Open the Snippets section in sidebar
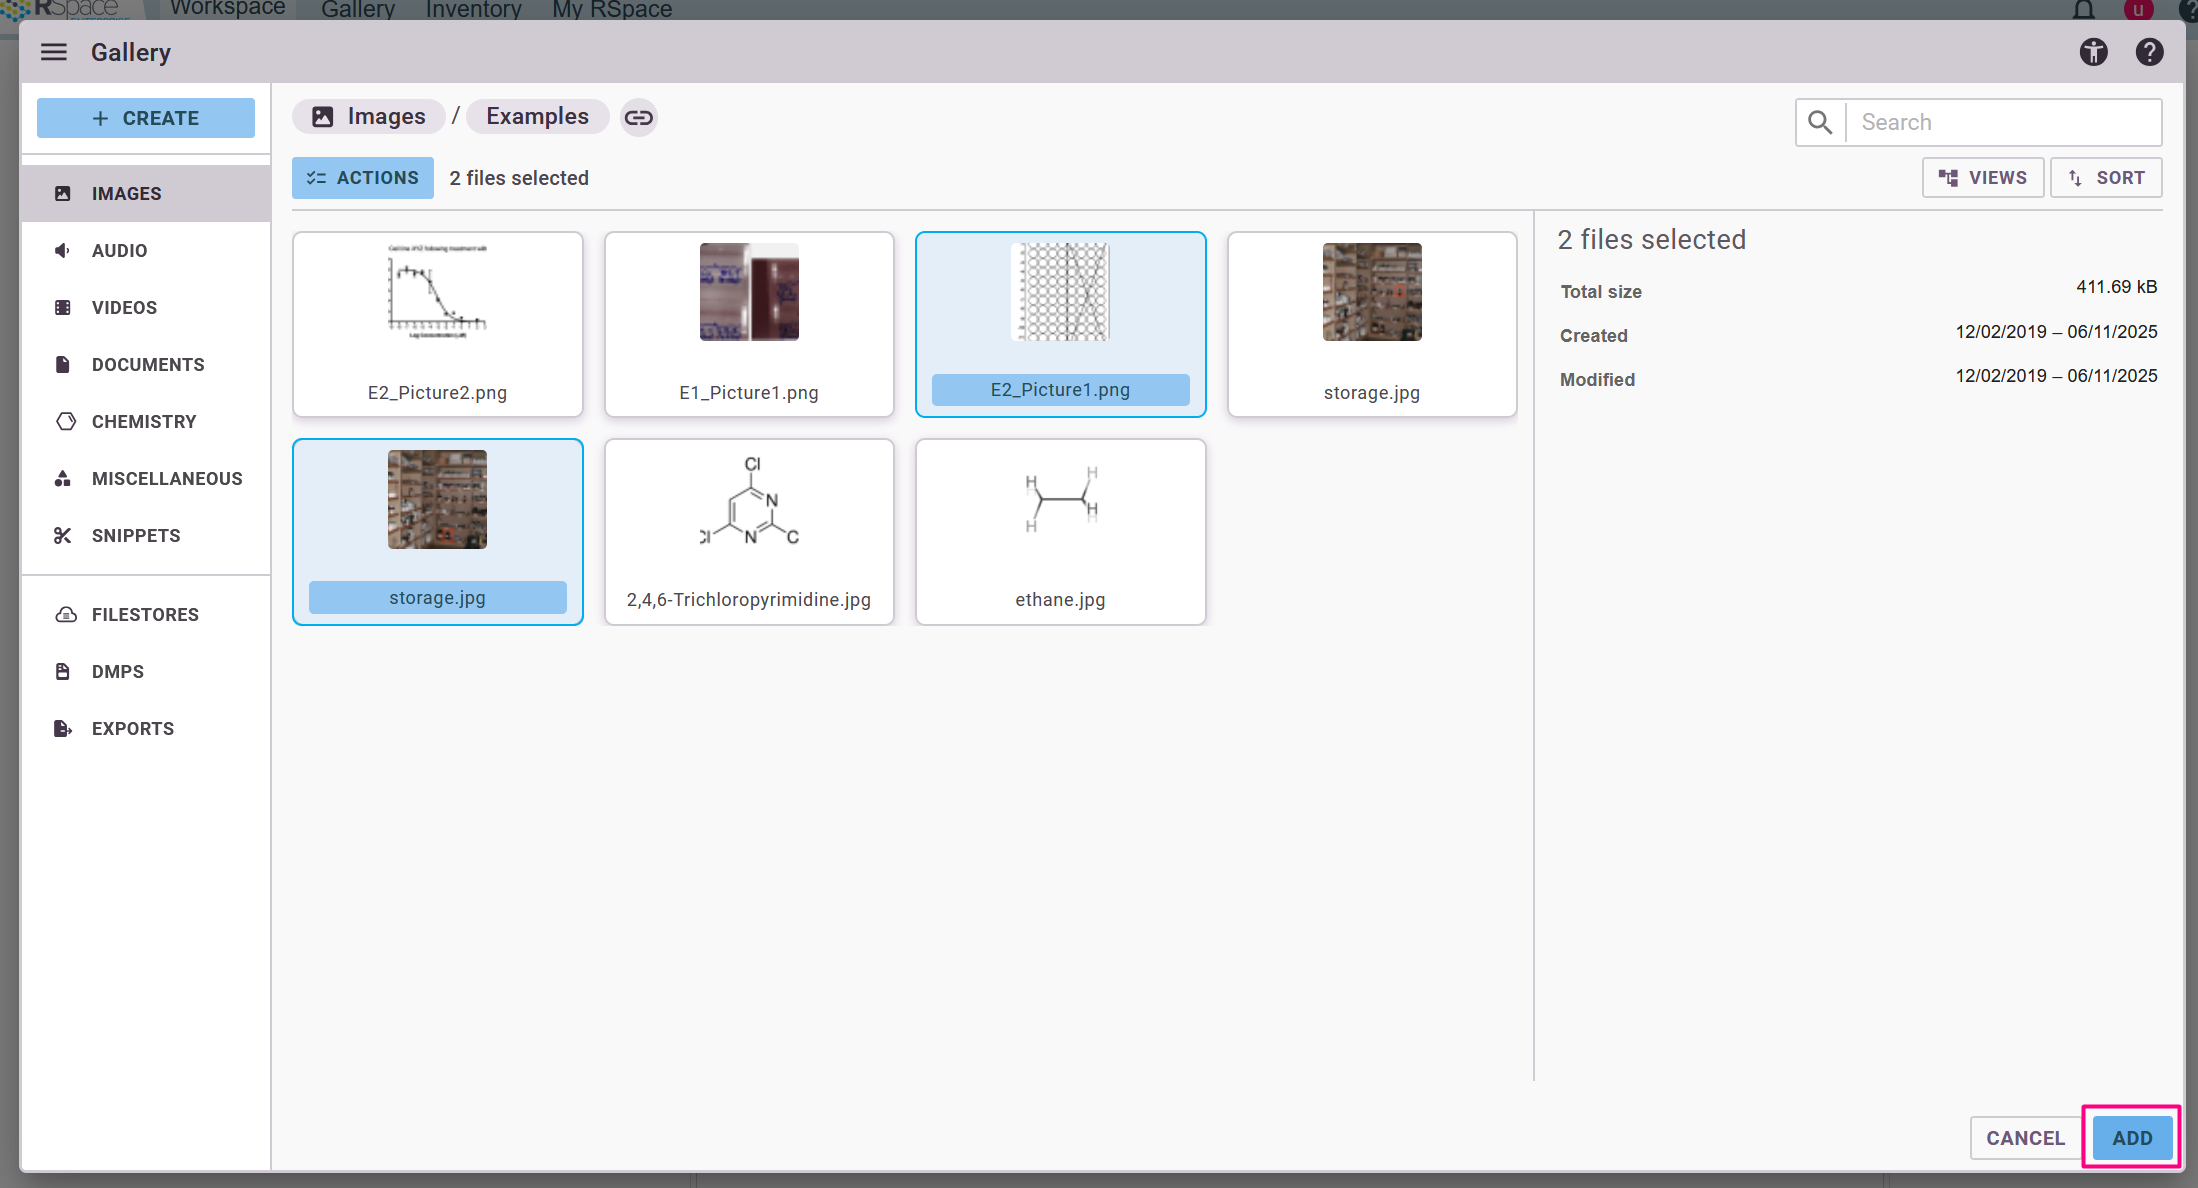This screenshot has height=1188, width=2198. 136,536
